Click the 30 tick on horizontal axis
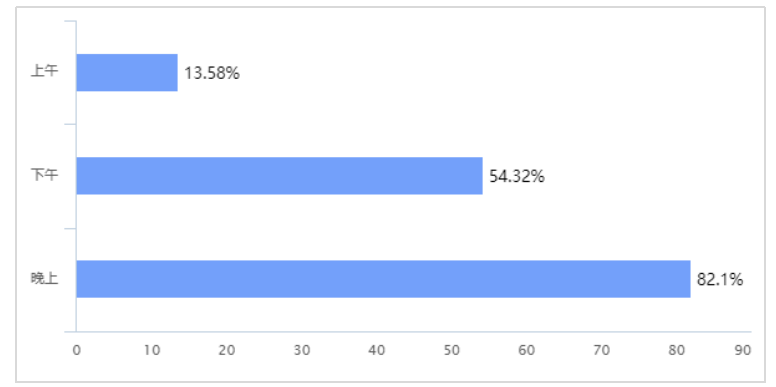Image resolution: width=776 pixels, height=387 pixels. click(x=302, y=350)
